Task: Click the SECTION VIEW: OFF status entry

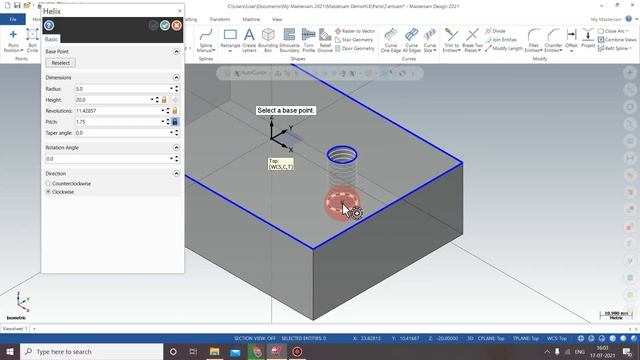Action: (254, 338)
